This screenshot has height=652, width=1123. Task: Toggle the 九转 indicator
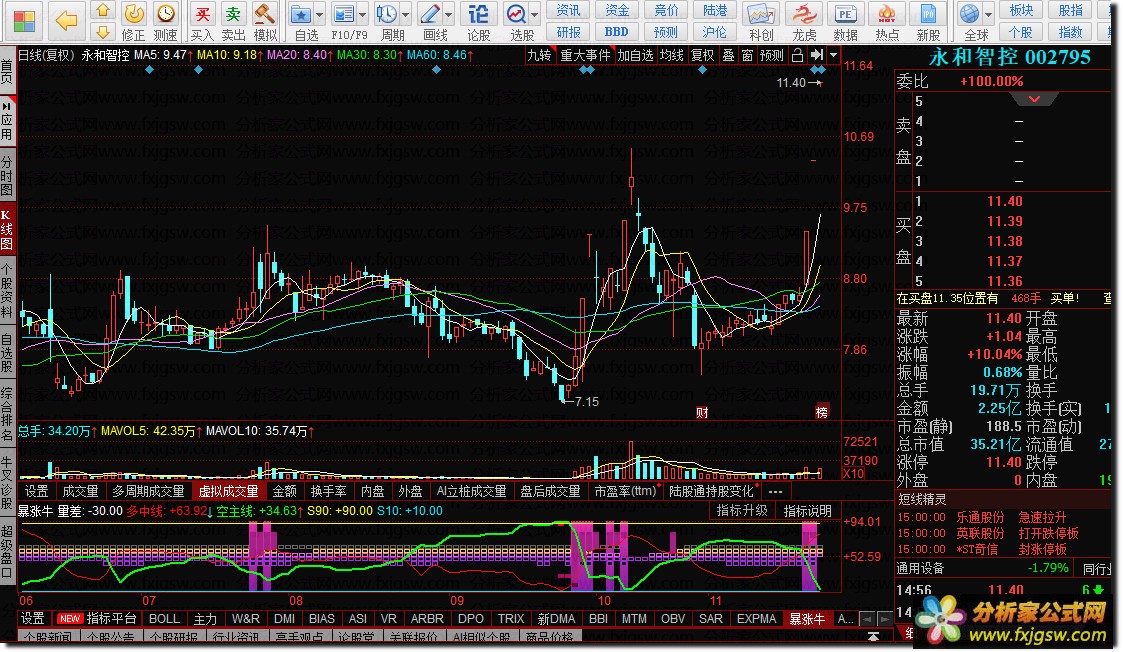click(x=539, y=55)
